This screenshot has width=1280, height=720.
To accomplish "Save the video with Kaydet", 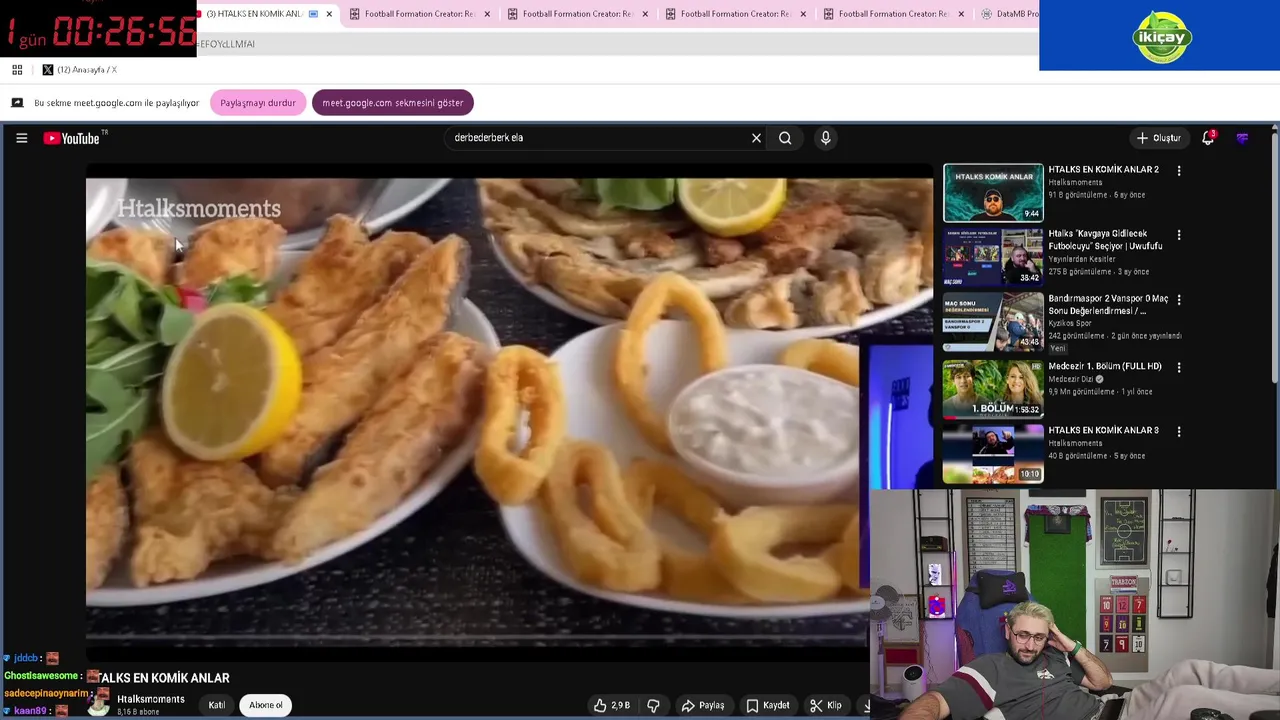I will tap(767, 705).
